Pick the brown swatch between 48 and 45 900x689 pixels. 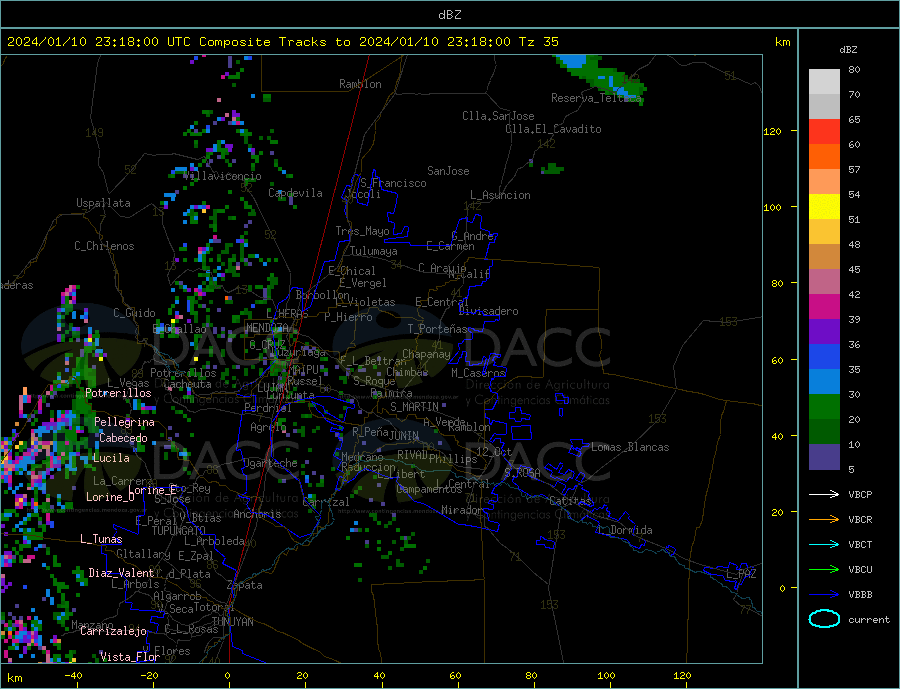[x=824, y=257]
